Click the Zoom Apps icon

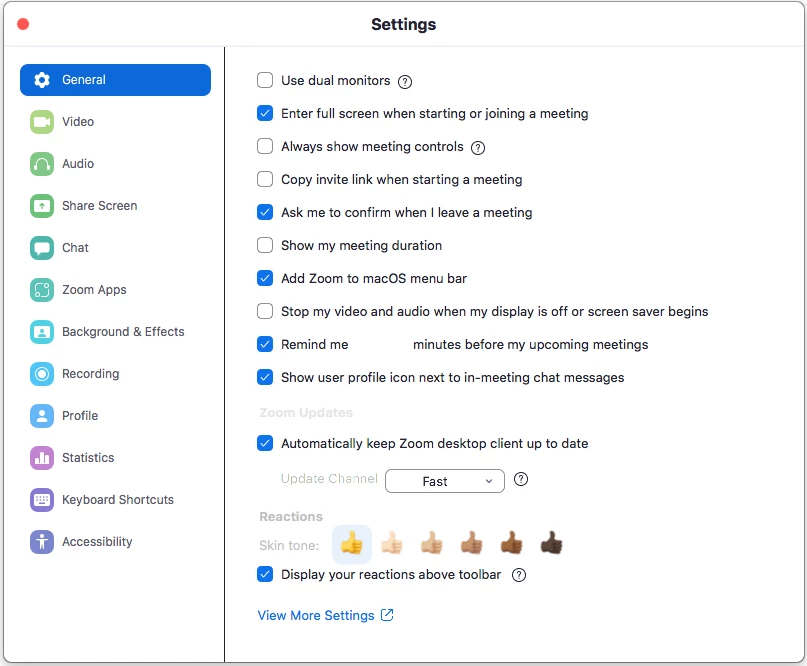(x=42, y=290)
